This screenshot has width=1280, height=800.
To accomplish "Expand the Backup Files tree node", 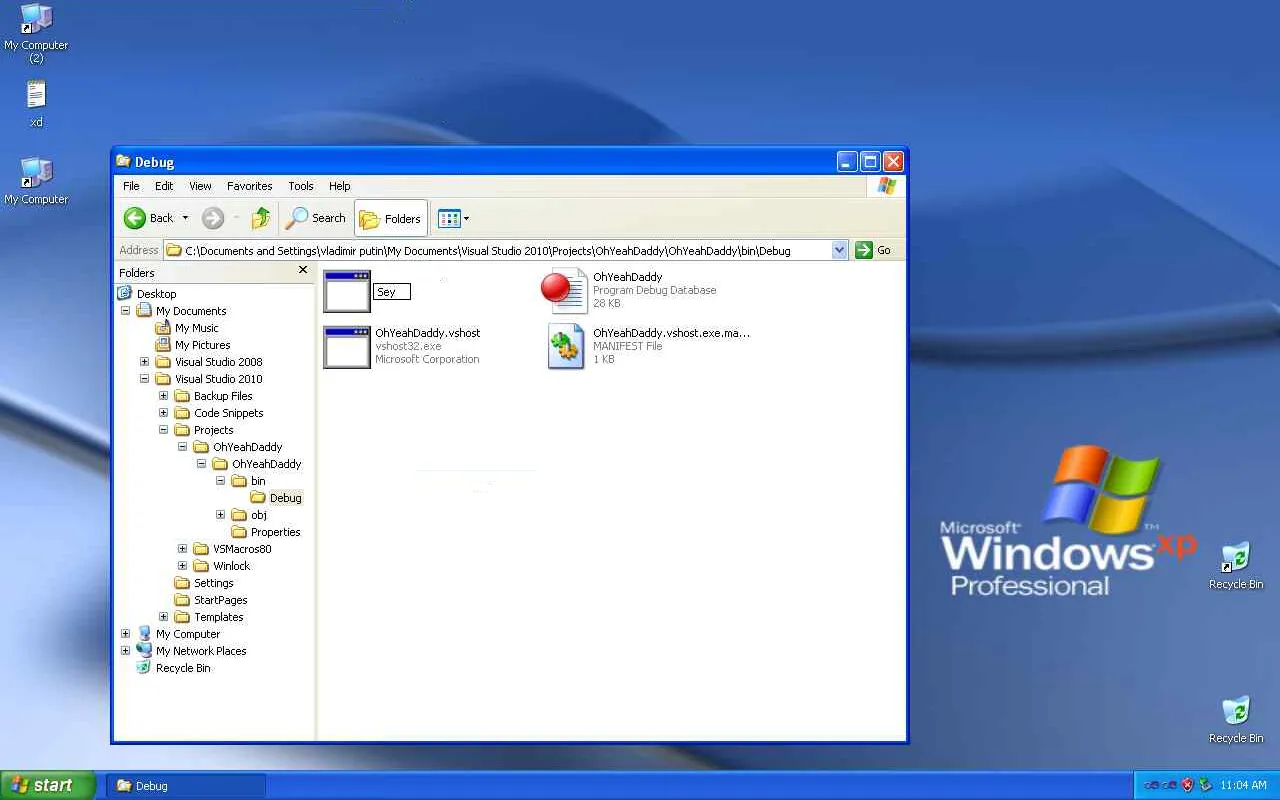I will (x=163, y=396).
